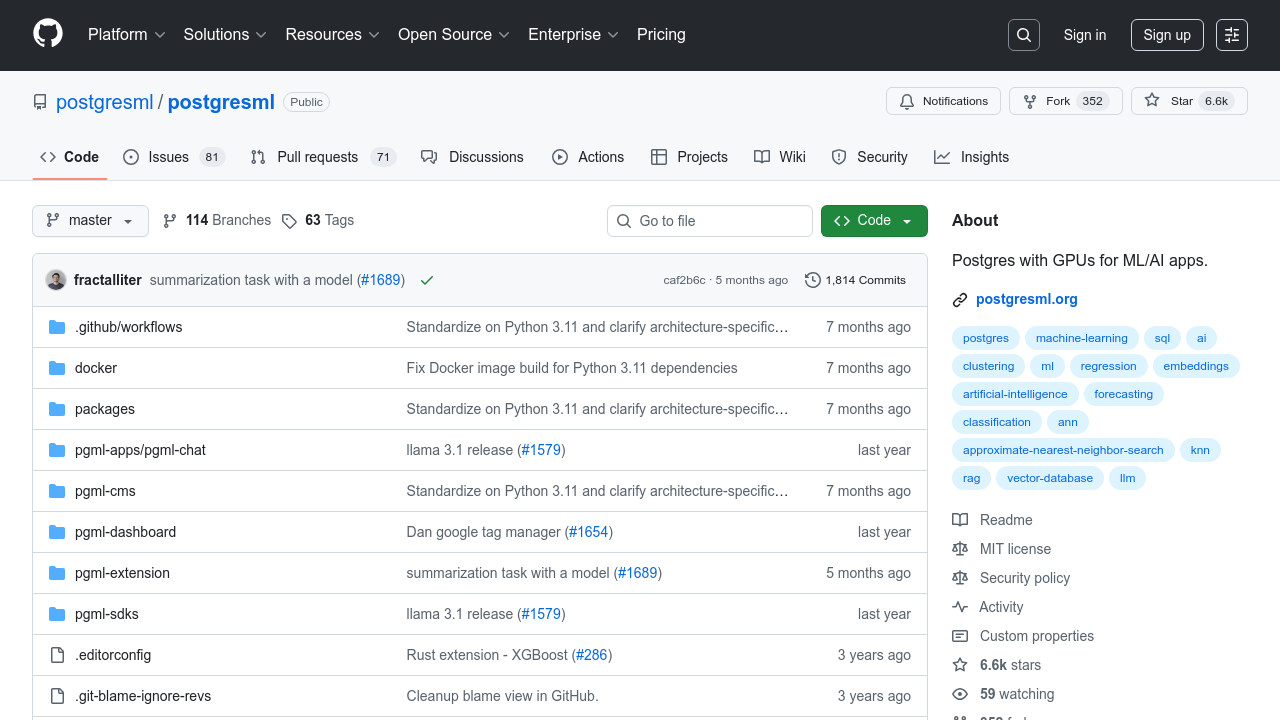
Task: Click the verified commit checkmark badge
Action: tap(427, 280)
